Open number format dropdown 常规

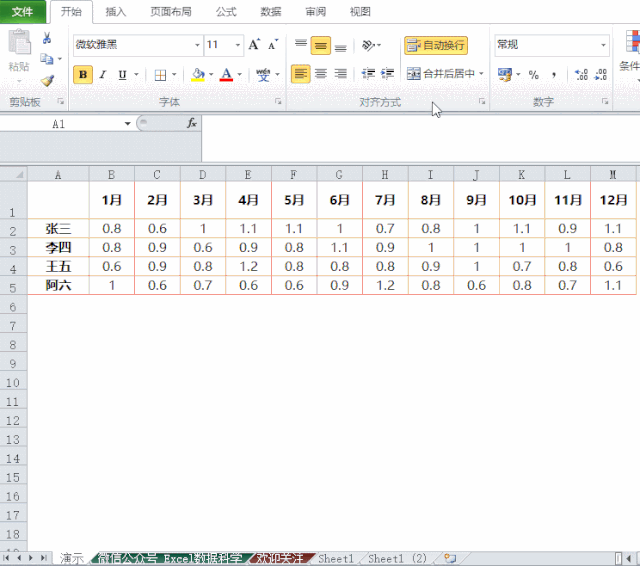tap(603, 45)
